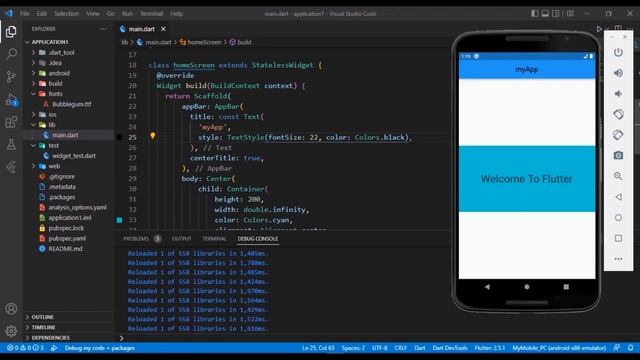This screenshot has height=360, width=640.
Task: Rotate the emulator right
Action: point(618,135)
